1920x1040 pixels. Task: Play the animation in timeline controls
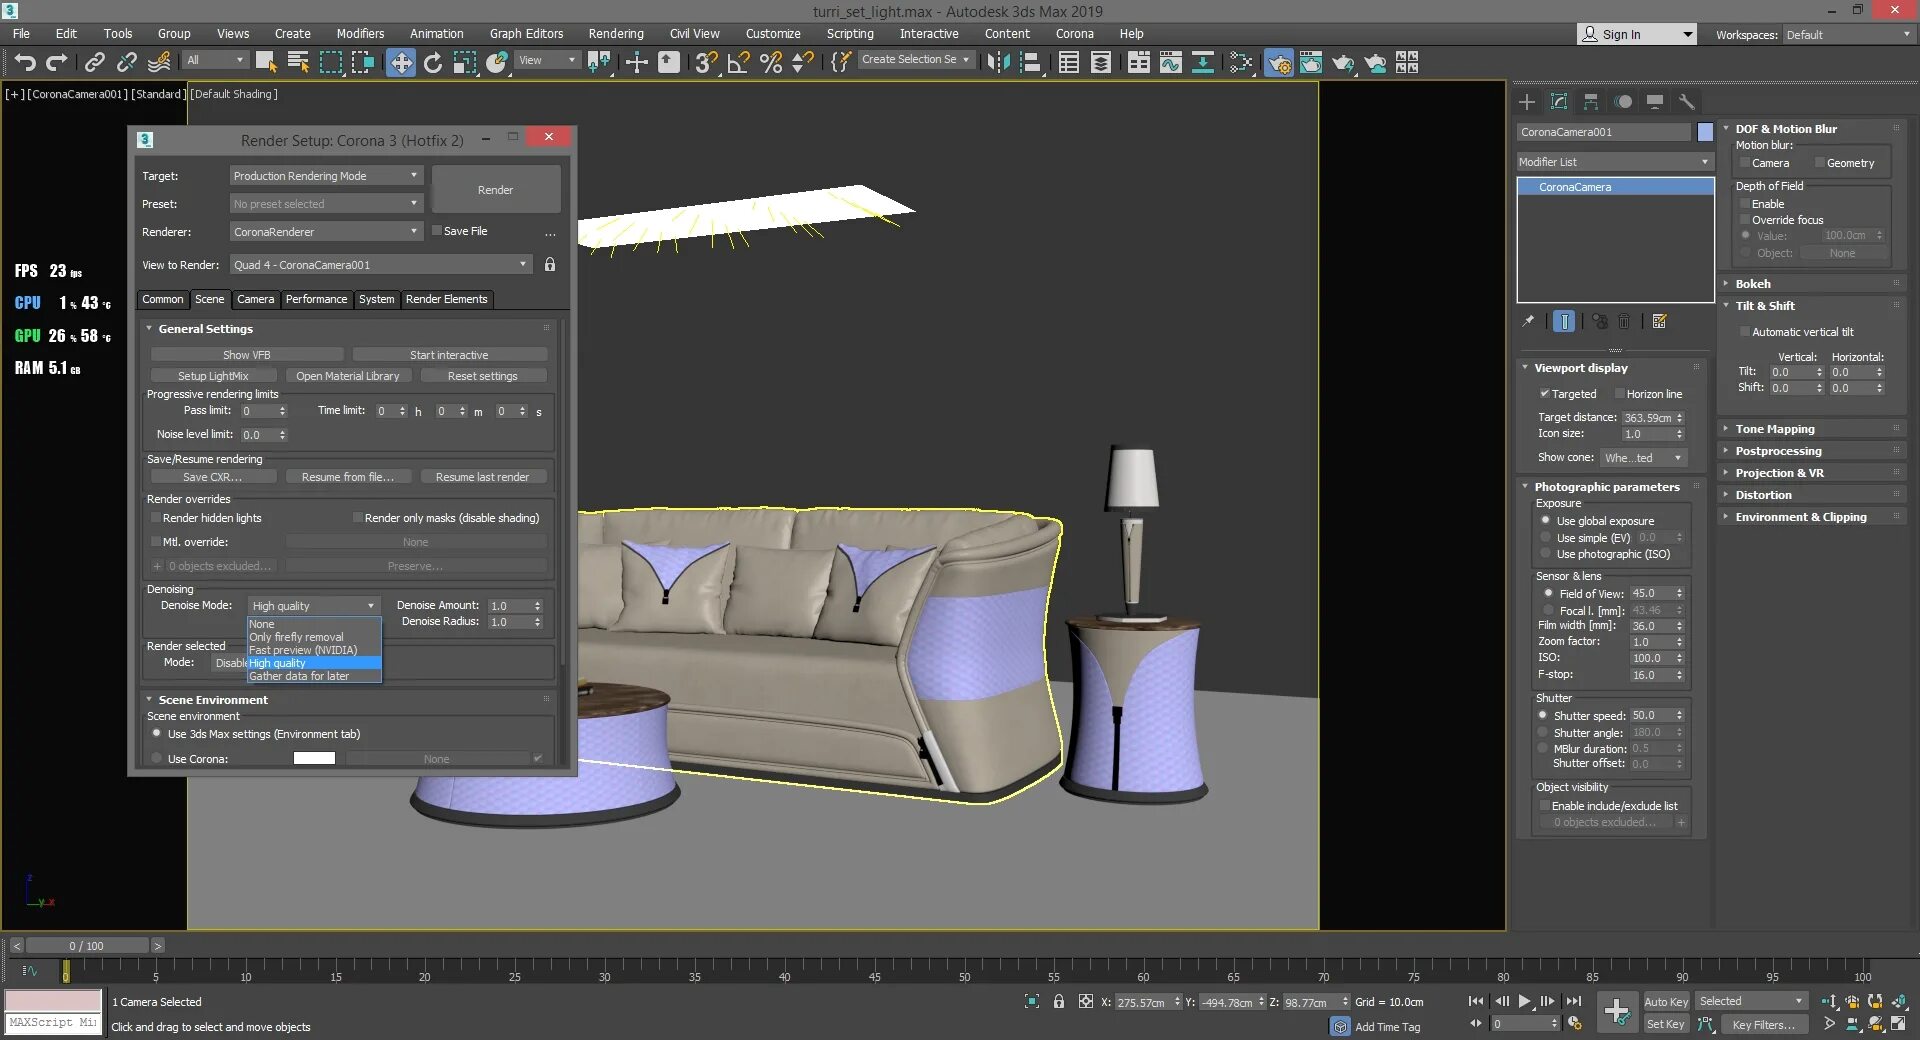click(x=1524, y=1001)
